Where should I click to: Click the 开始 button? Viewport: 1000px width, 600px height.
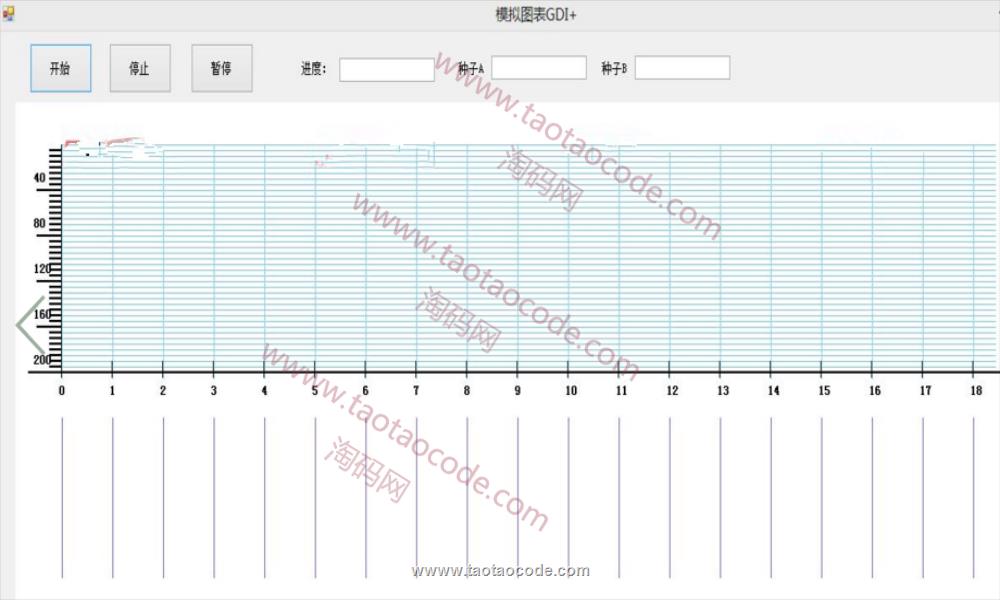click(60, 68)
